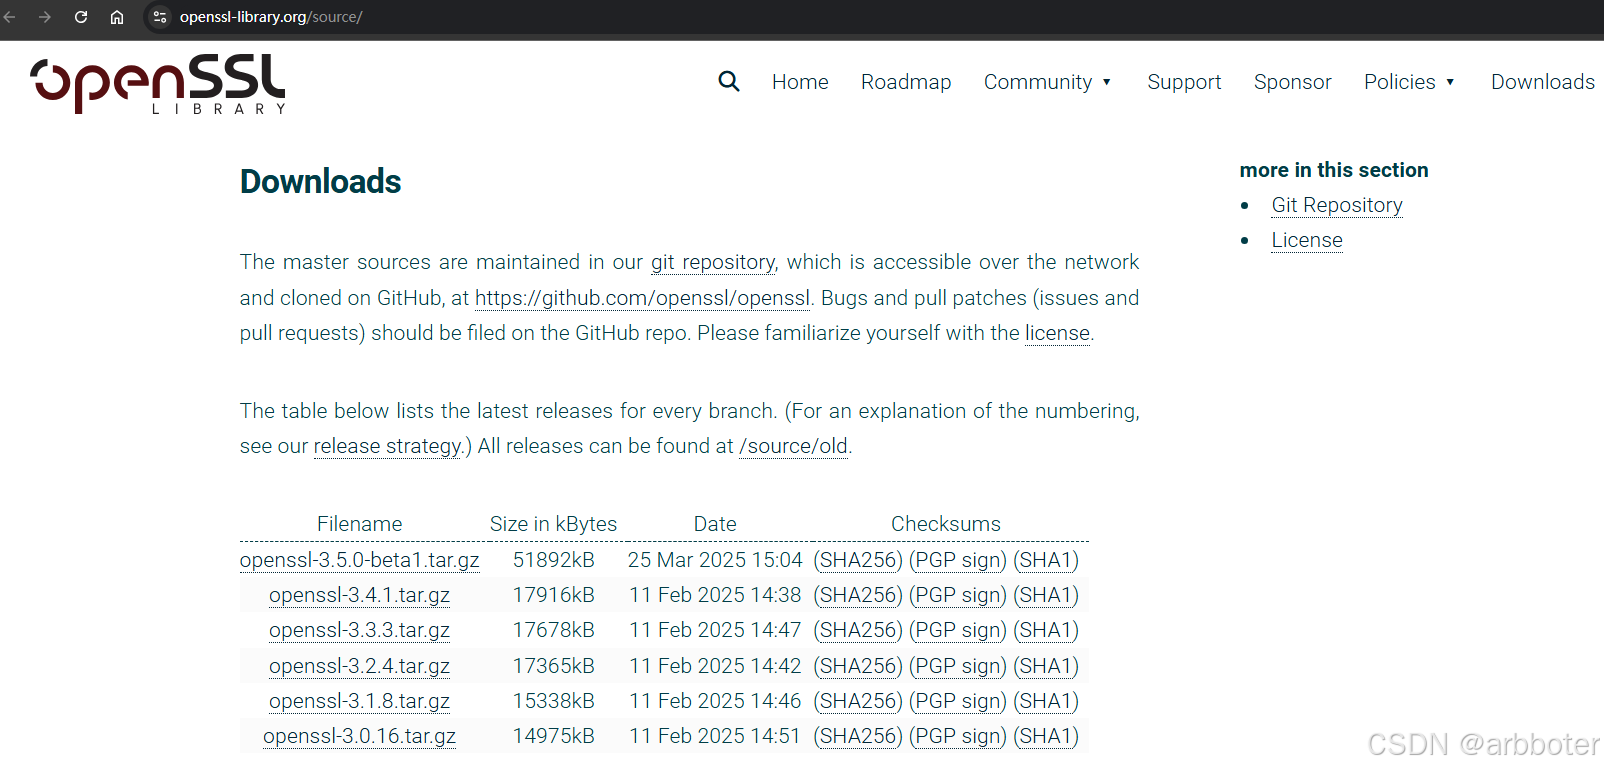1604x772 pixels.
Task: Click the 'Checksums' column header
Action: (x=946, y=524)
